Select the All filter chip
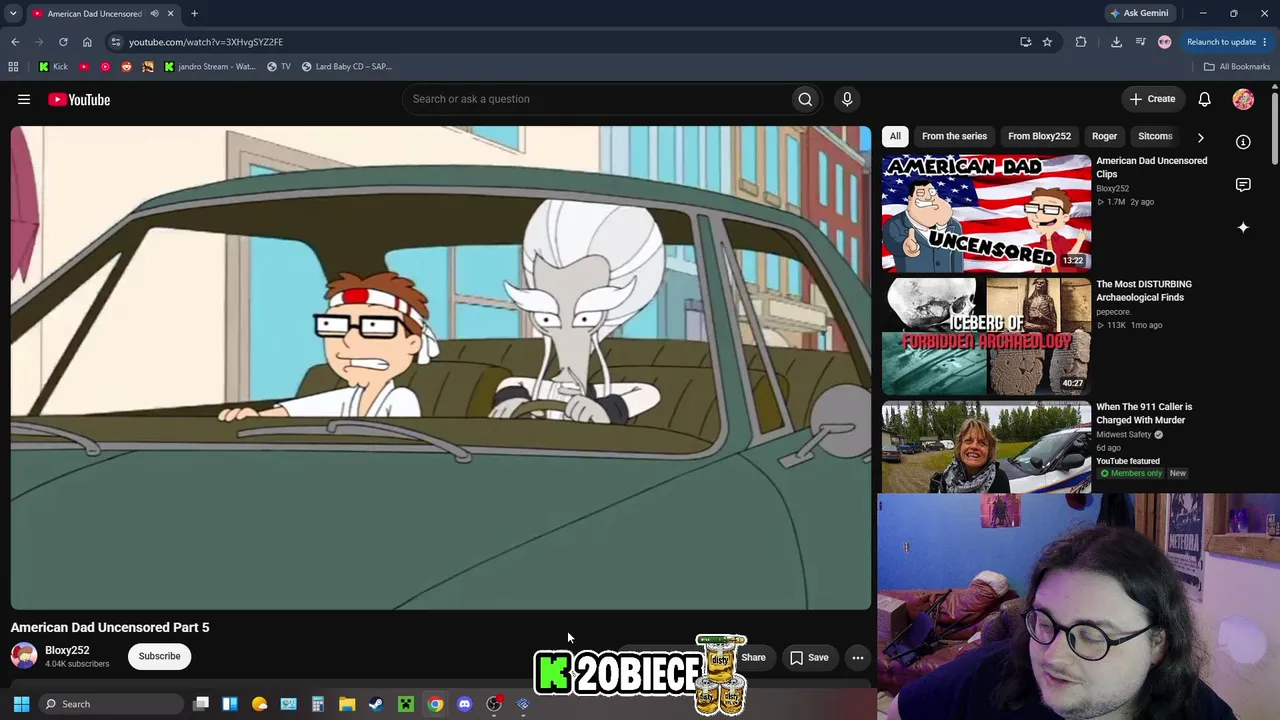1280x720 pixels. click(x=895, y=136)
